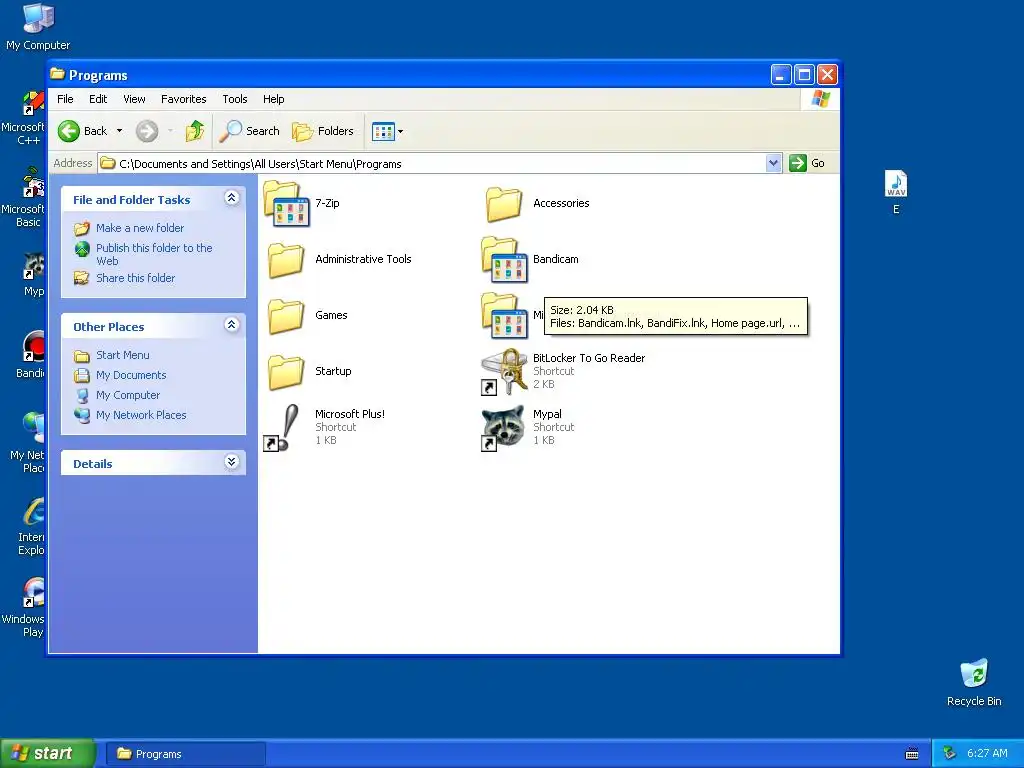
Task: Select the Mypal desktop shortcut icon
Action: click(33, 266)
